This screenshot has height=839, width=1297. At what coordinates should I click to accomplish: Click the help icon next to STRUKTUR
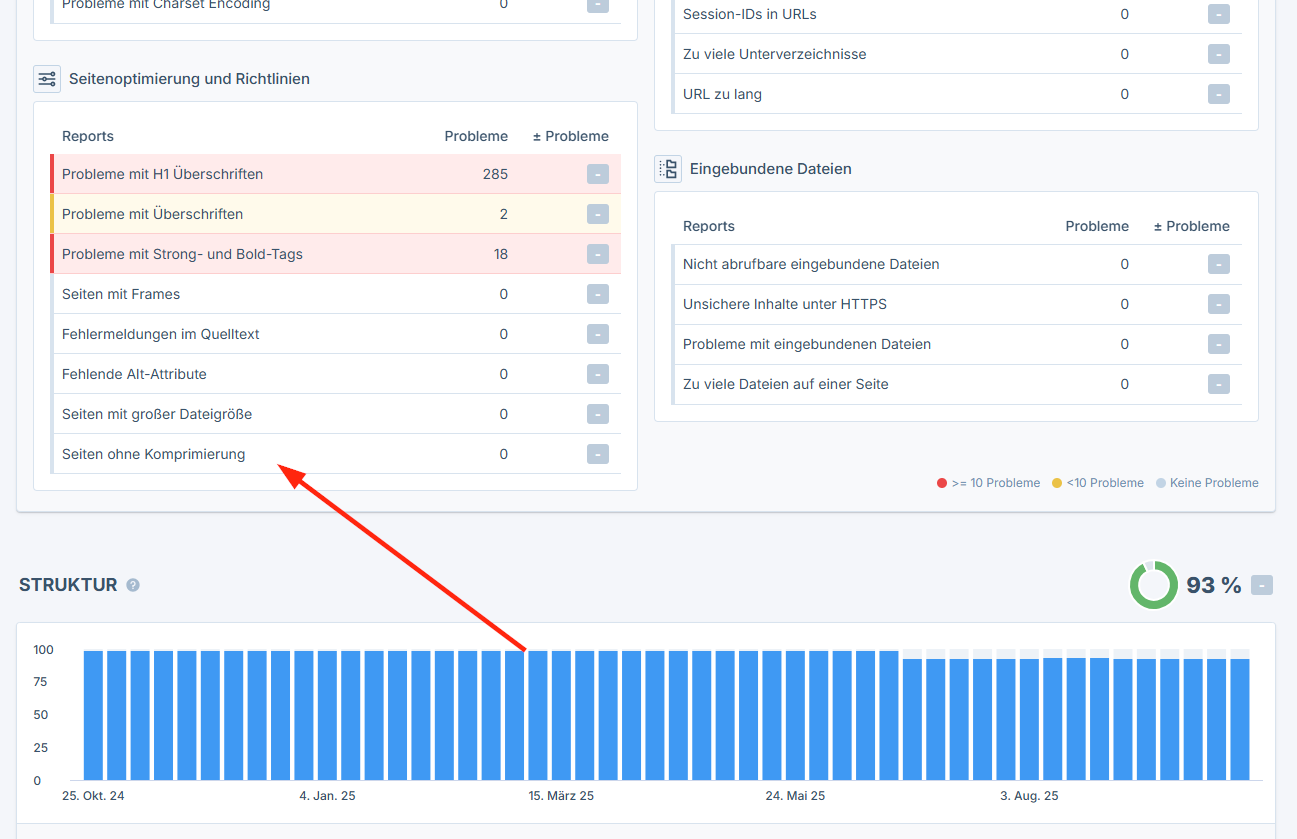[x=133, y=585]
